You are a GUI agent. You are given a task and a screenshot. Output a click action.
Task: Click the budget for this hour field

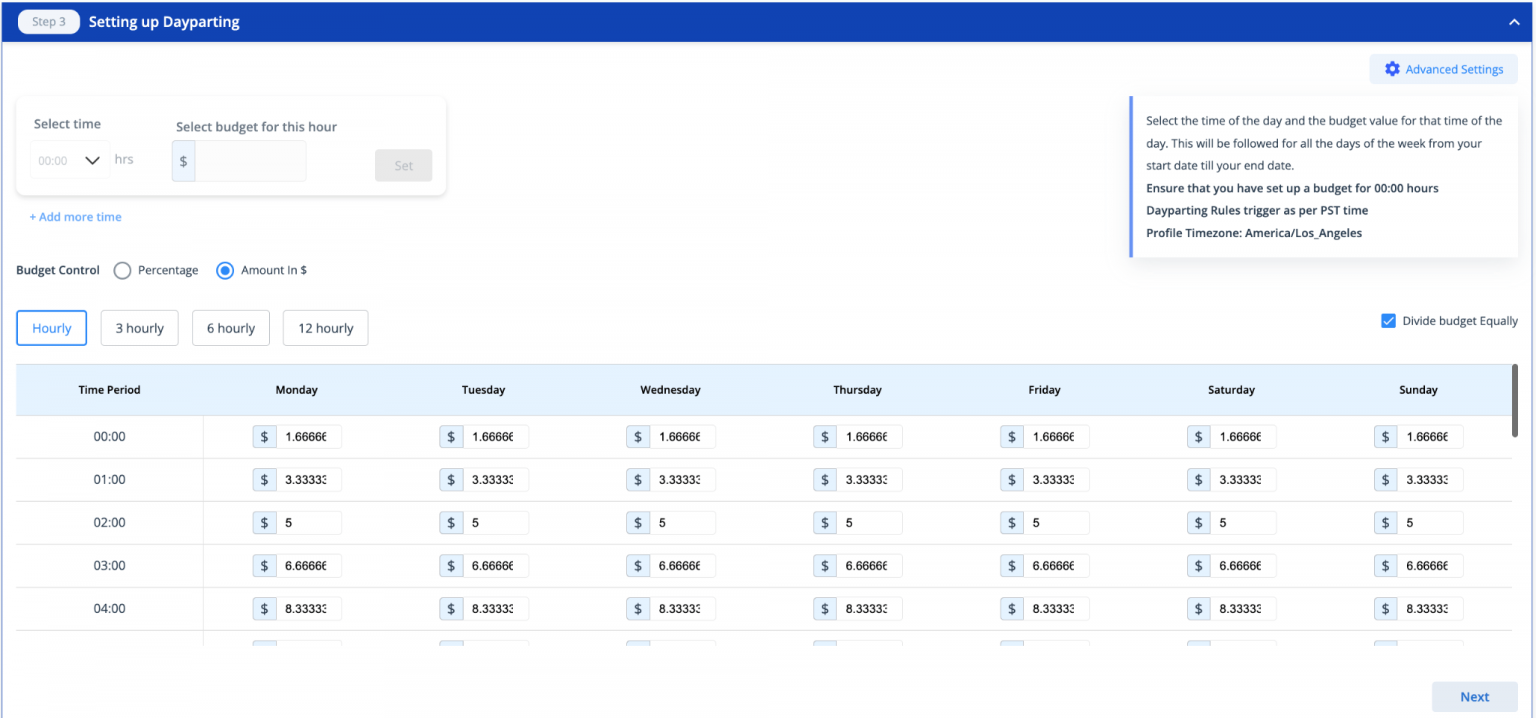[250, 161]
